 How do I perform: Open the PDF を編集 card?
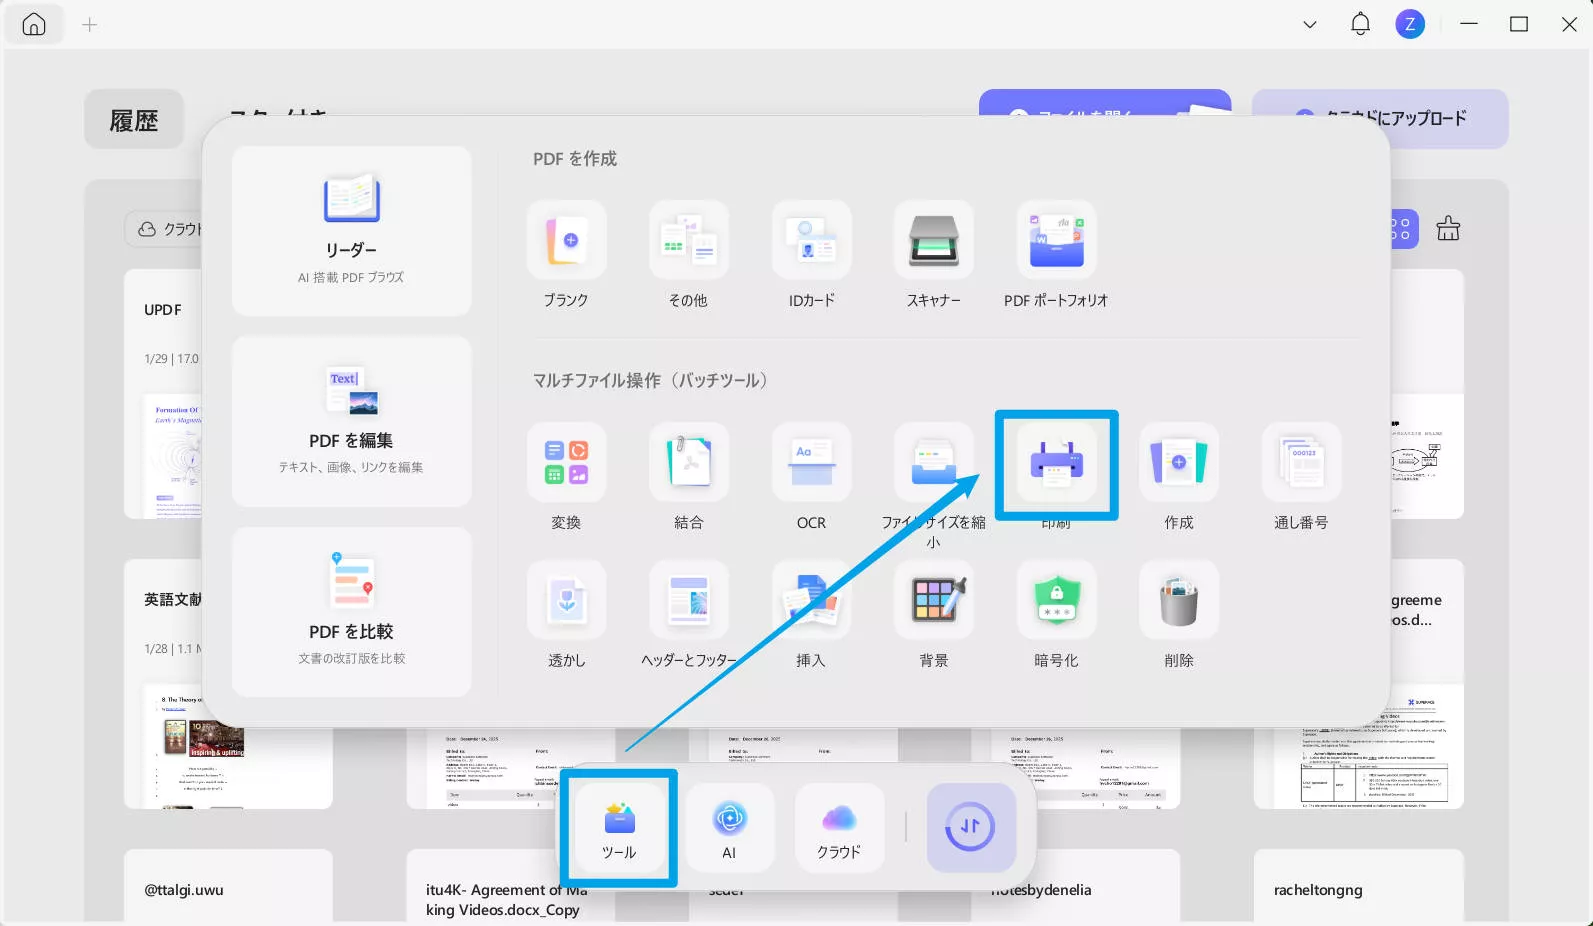point(351,422)
